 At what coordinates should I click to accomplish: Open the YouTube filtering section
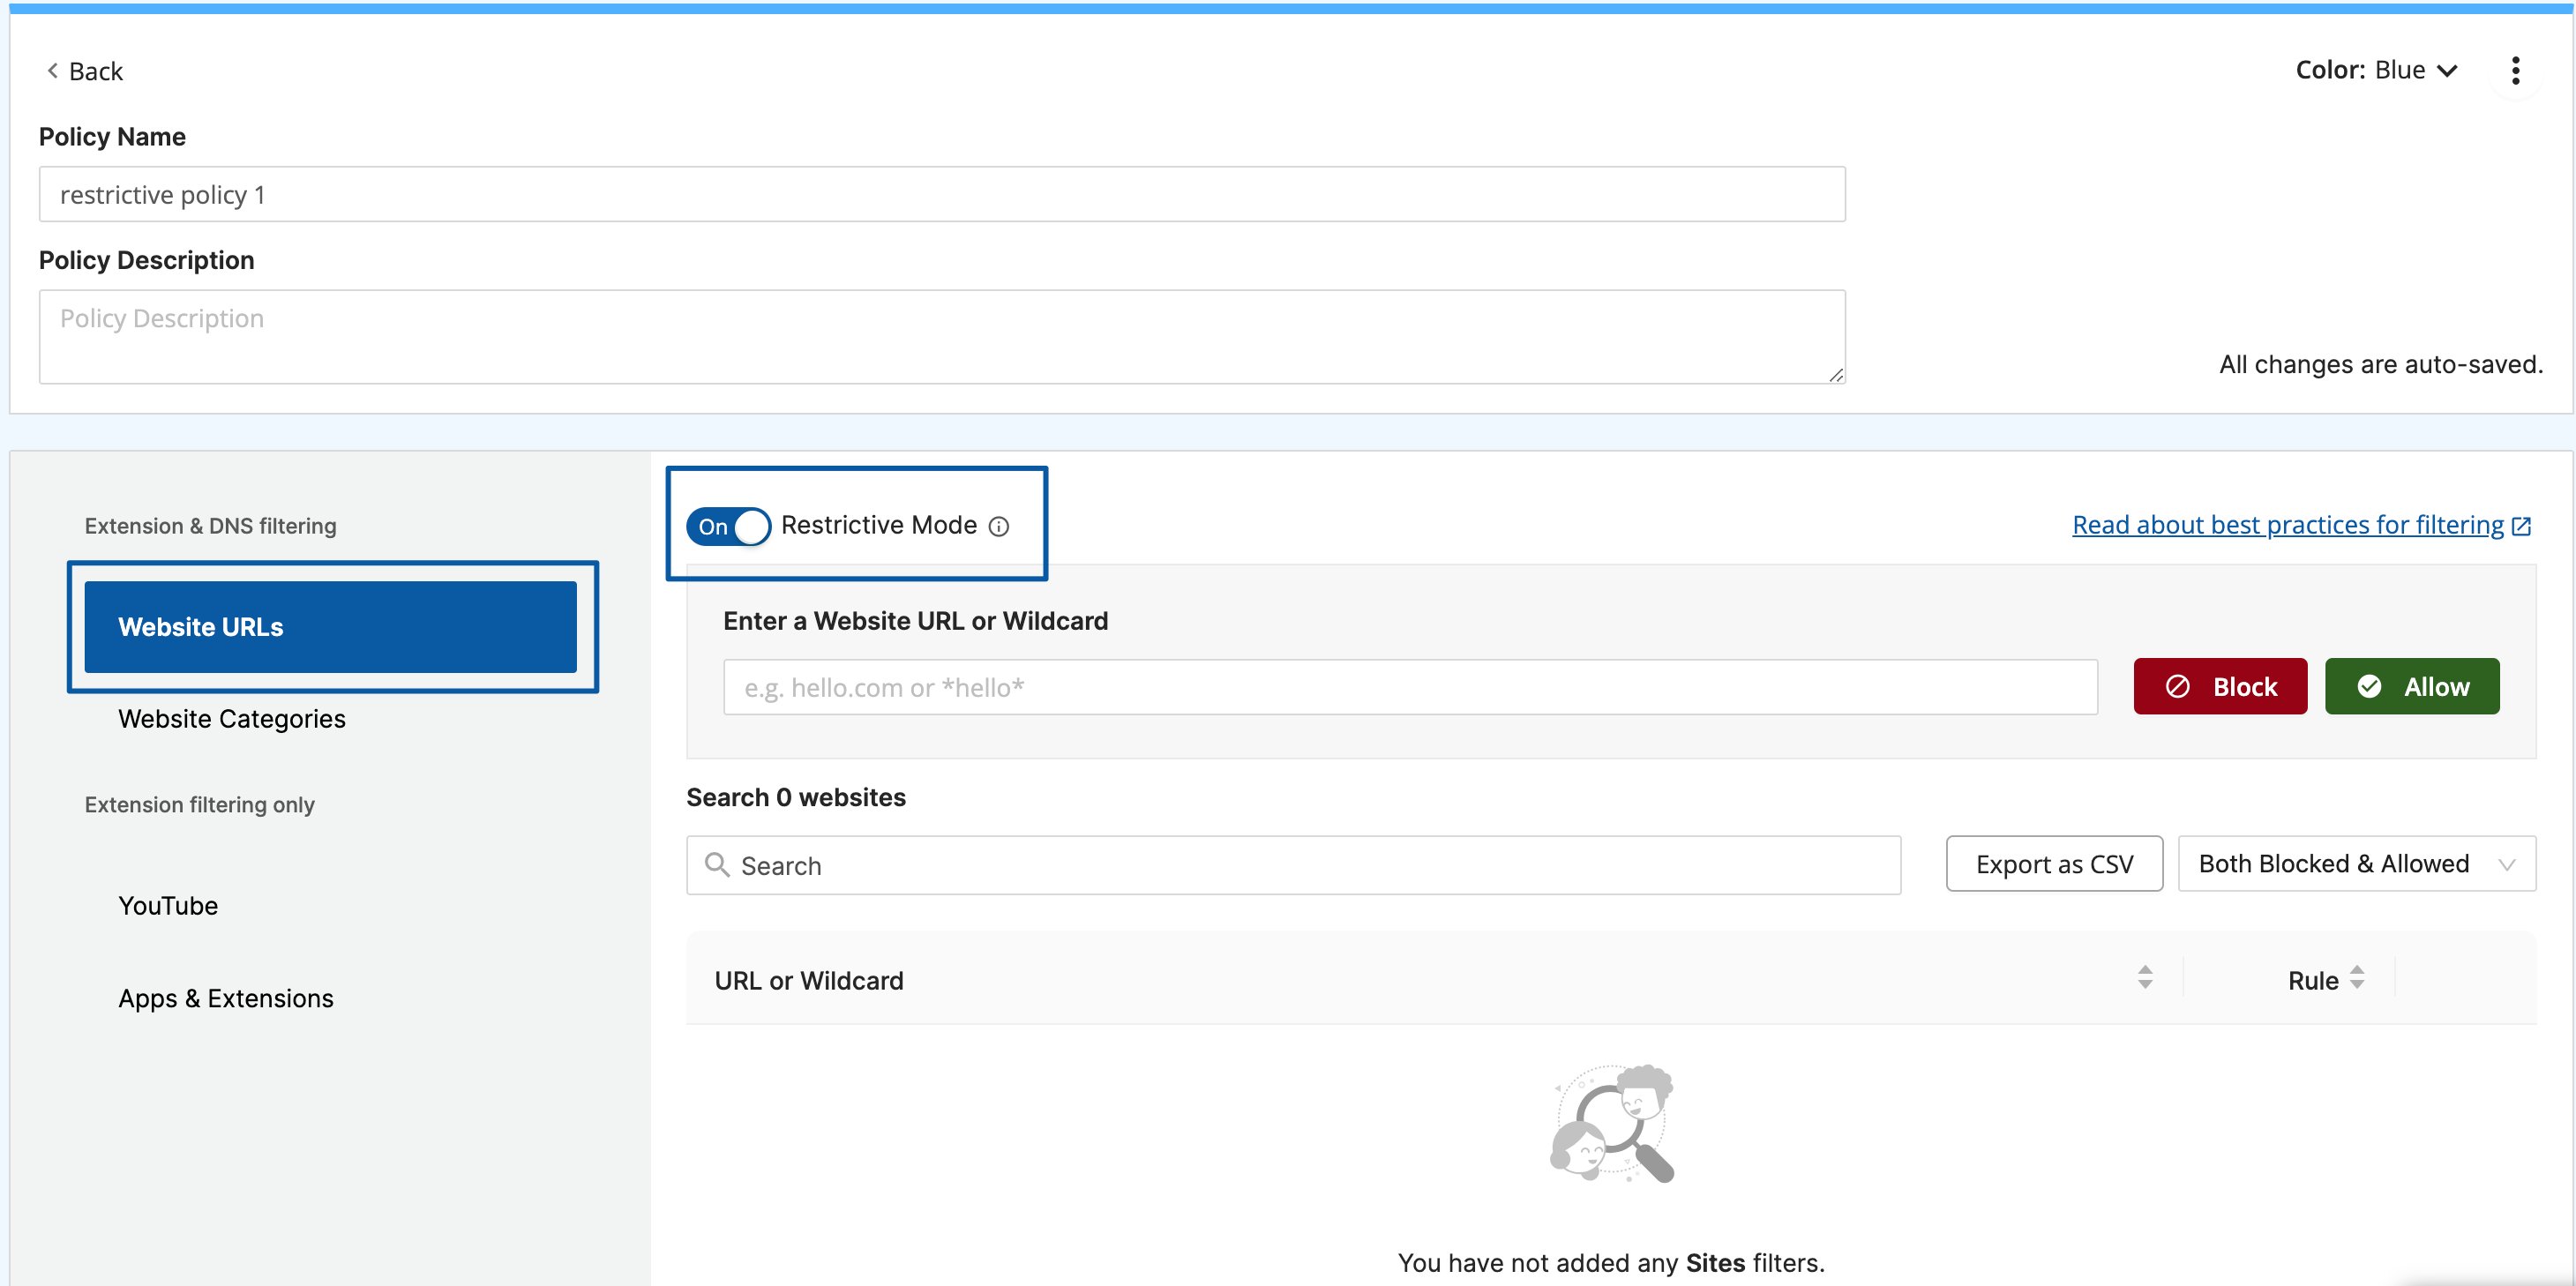tap(168, 906)
